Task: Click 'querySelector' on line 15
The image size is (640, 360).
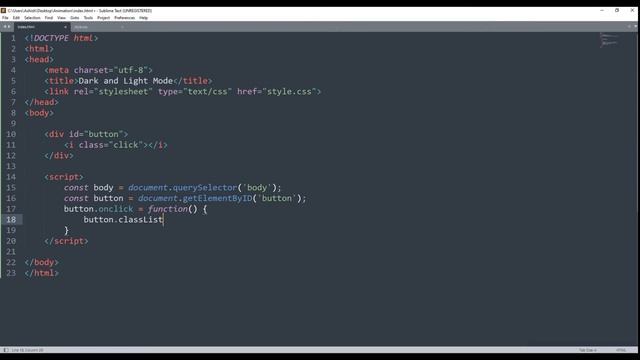Action: tap(205, 187)
